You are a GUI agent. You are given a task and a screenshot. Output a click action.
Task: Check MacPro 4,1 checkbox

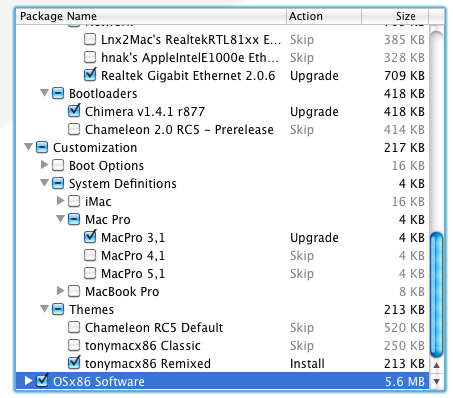click(90, 255)
